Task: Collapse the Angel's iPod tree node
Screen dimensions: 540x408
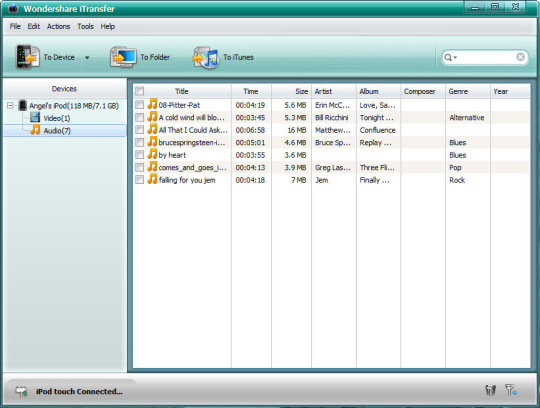Action: tap(10, 105)
